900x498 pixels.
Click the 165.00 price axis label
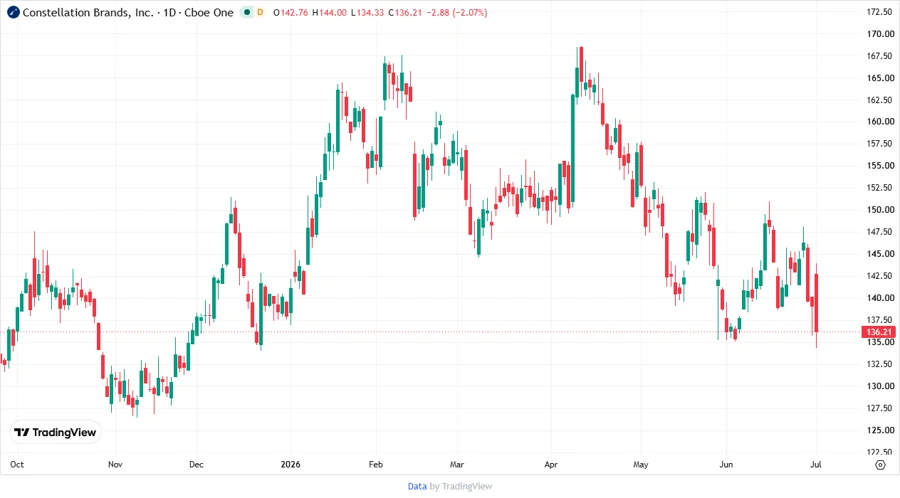tap(879, 77)
